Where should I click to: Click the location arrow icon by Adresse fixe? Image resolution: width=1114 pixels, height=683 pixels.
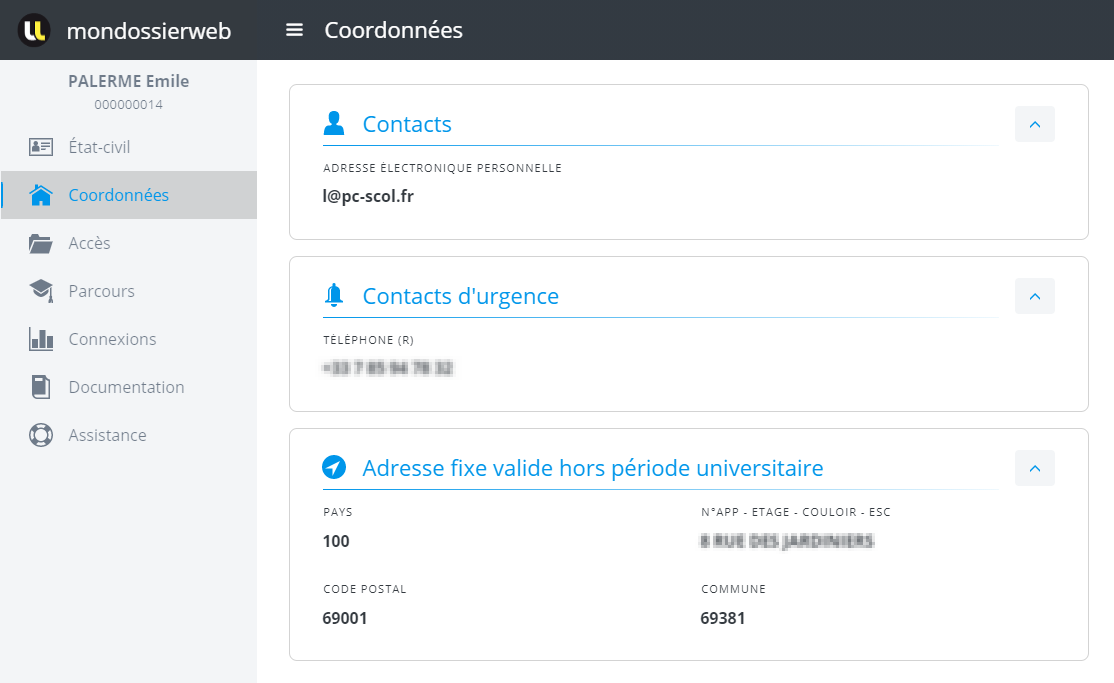click(334, 468)
